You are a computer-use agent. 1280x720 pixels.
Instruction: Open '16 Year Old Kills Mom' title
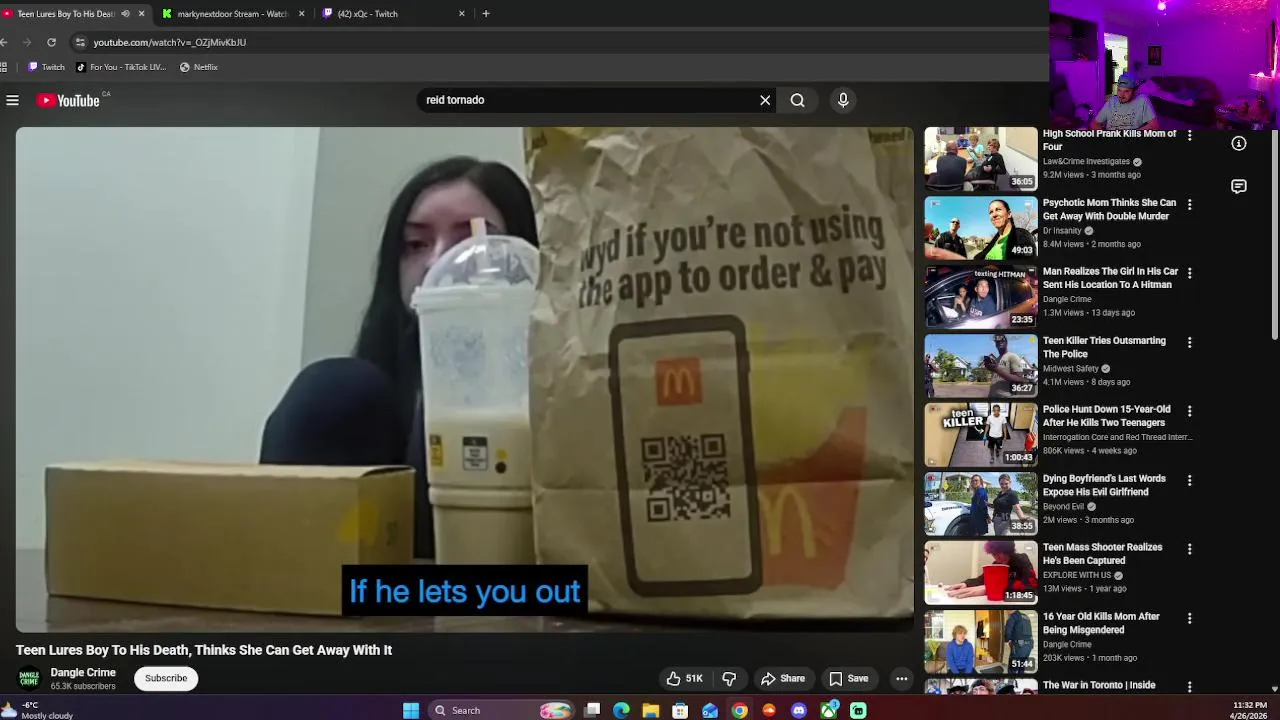tap(1101, 623)
